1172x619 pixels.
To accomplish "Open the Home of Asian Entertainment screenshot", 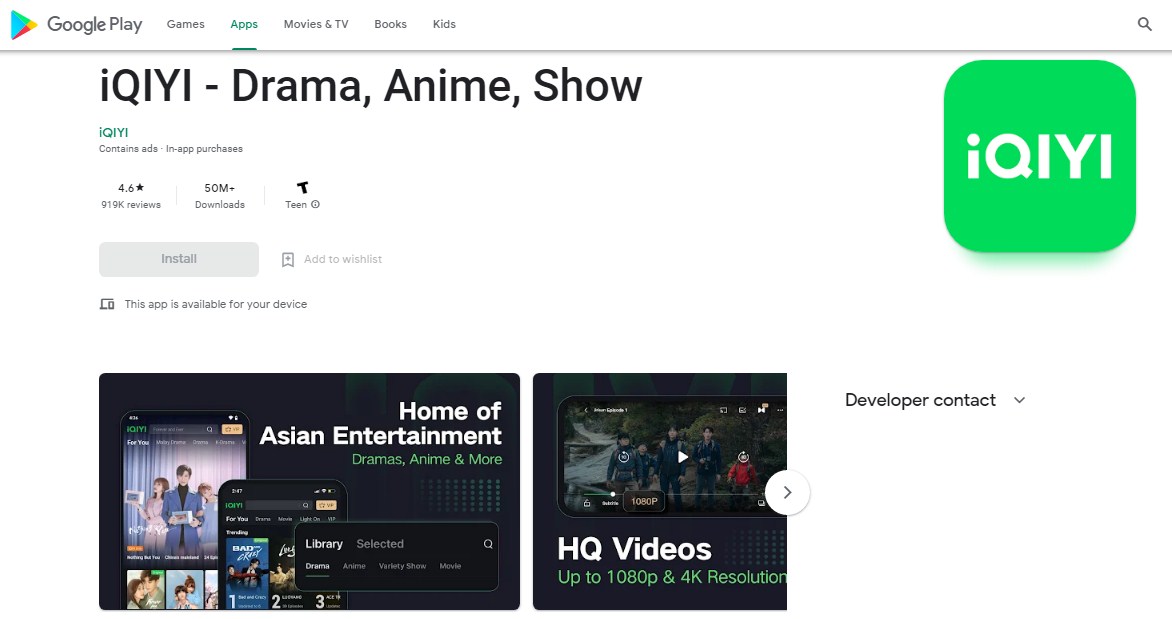I will click(309, 492).
